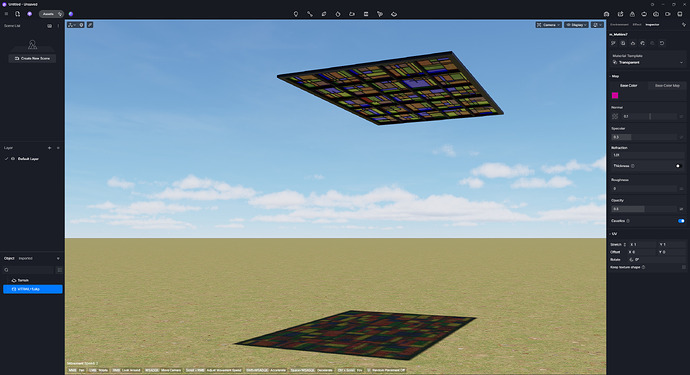This screenshot has width=690, height=375.
Task: Open the navigation mode dropdown at viewport top-left
Action: click(72, 25)
